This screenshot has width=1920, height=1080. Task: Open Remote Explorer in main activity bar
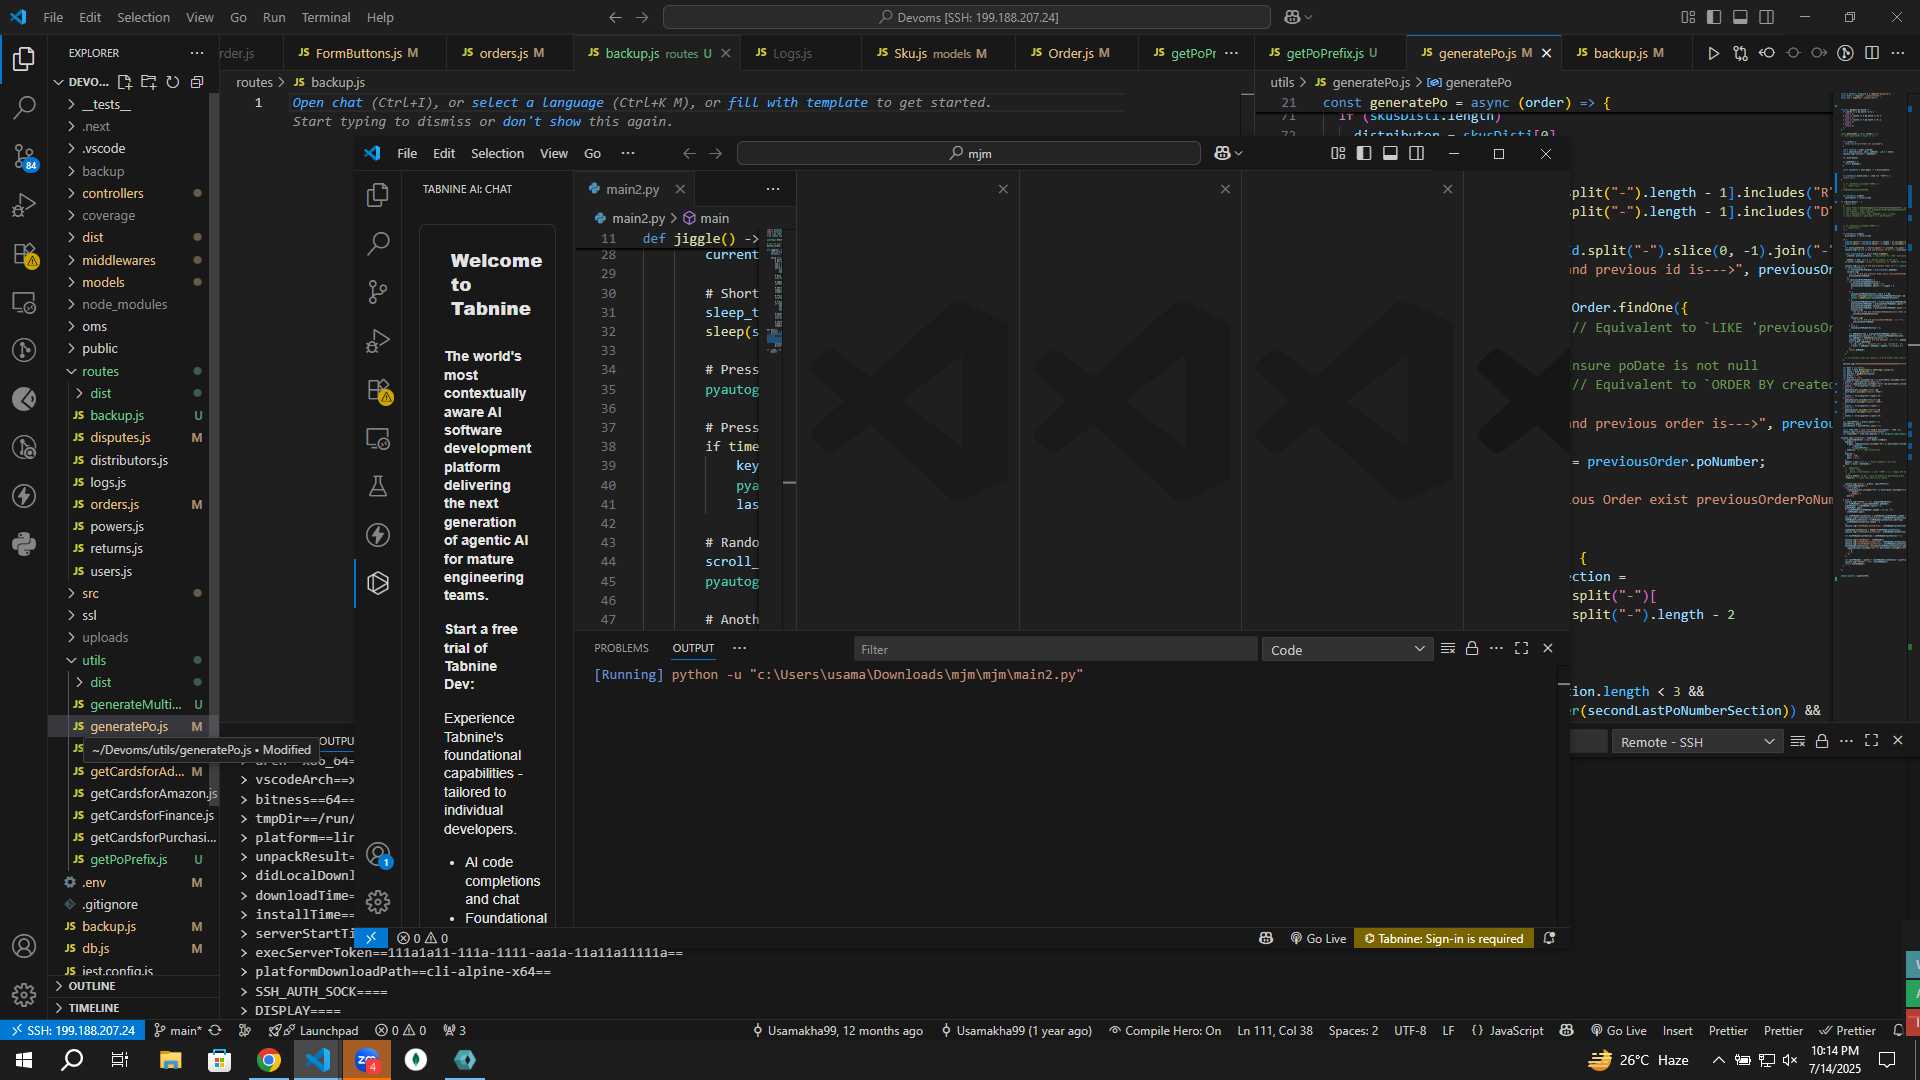(x=24, y=302)
